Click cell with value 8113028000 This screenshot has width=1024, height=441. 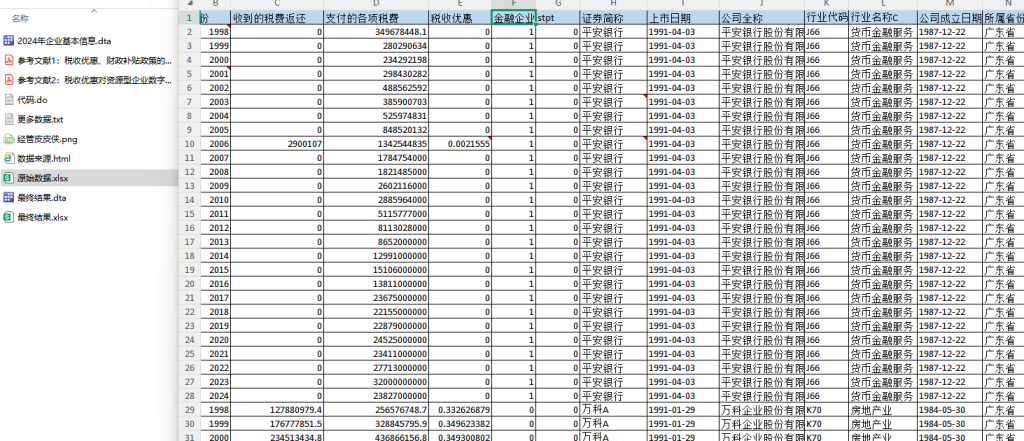click(376, 228)
